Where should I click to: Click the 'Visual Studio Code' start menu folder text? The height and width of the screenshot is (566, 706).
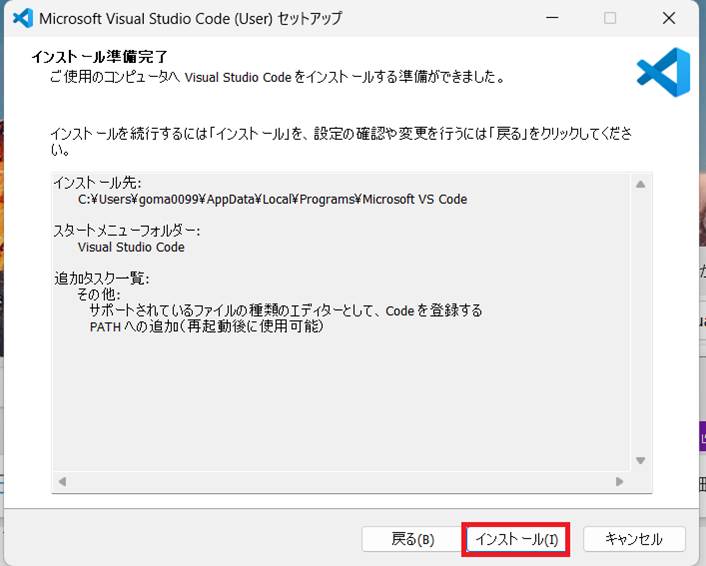pos(131,247)
